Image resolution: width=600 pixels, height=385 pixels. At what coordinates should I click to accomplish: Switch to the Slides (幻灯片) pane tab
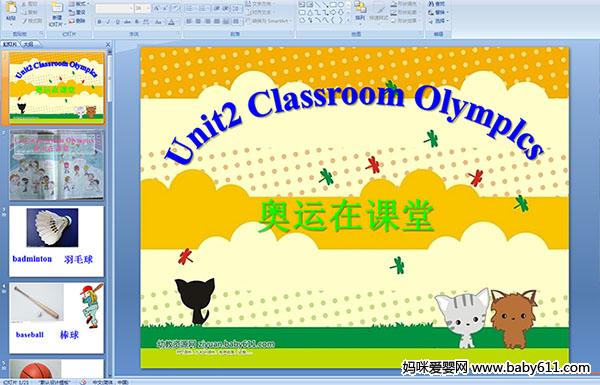(9, 44)
